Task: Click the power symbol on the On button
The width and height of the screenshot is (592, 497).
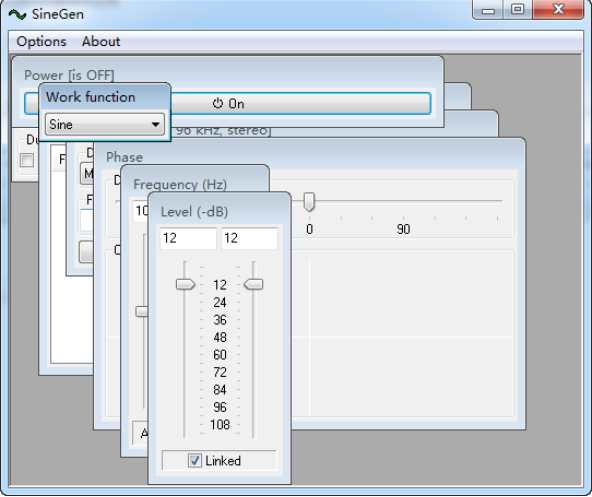Action: point(217,103)
